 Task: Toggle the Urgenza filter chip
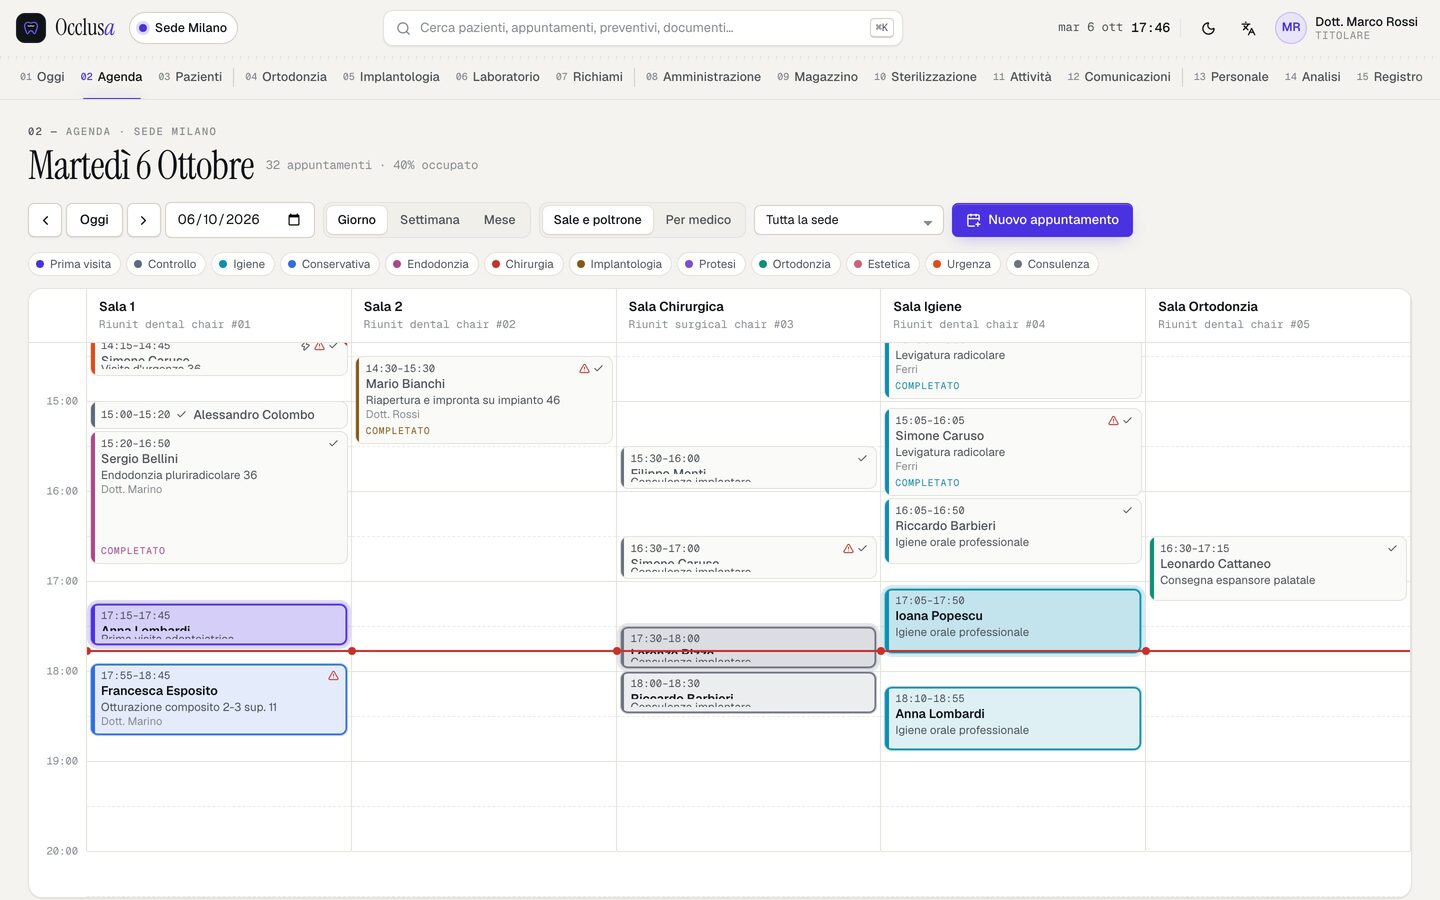(961, 264)
